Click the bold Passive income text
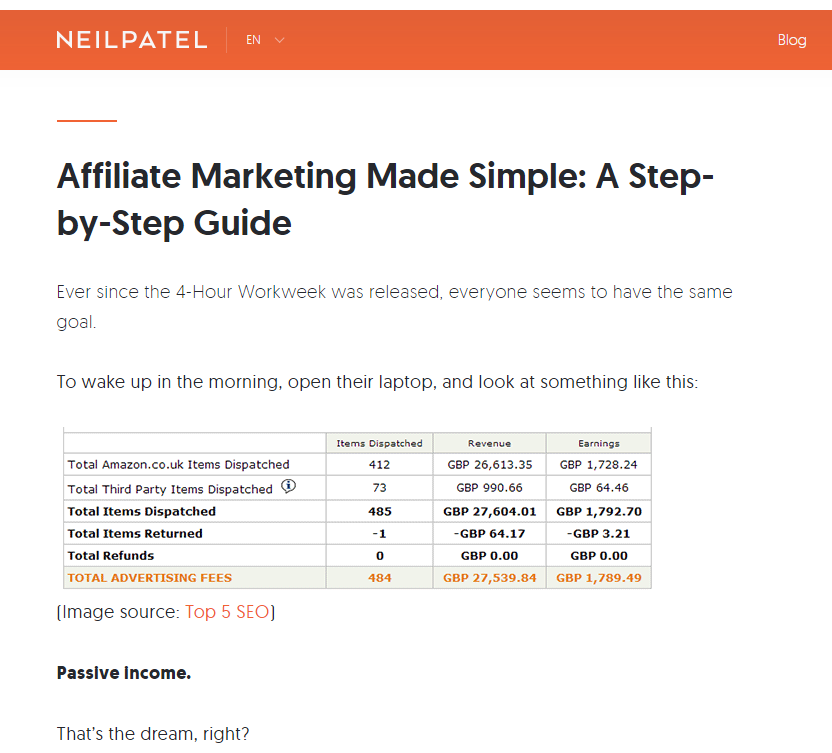832x753 pixels. coord(123,673)
